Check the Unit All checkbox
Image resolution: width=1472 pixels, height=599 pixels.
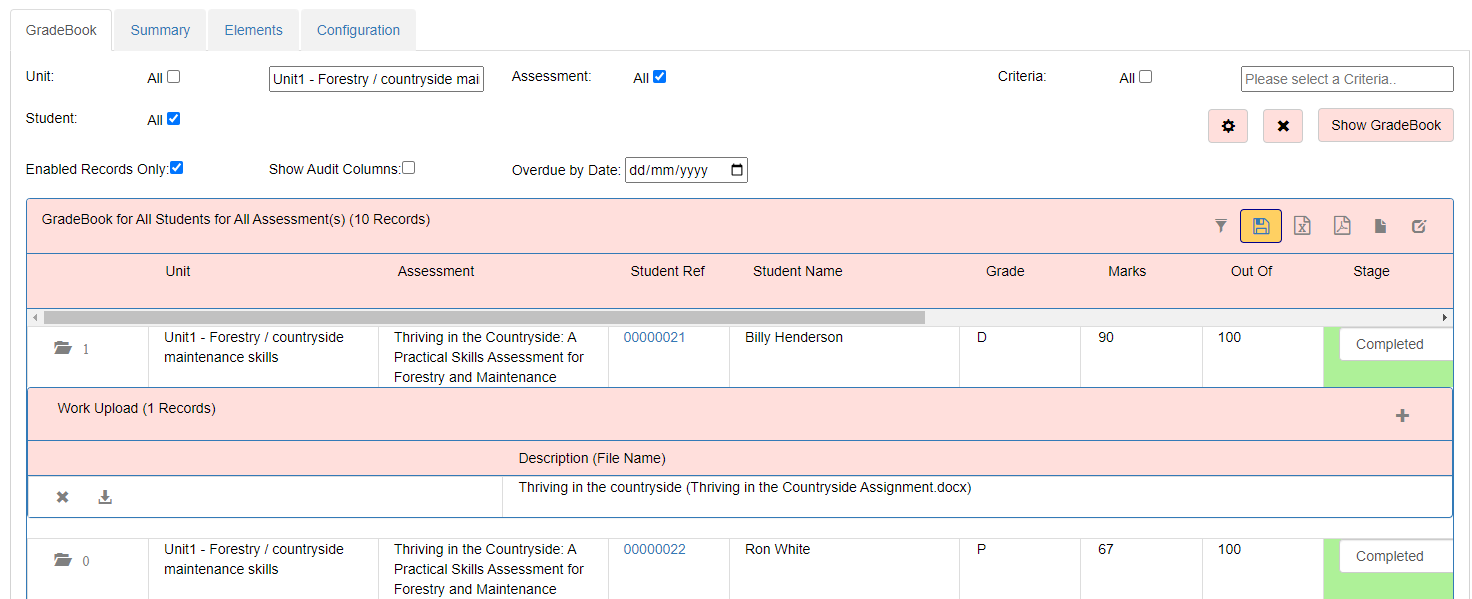(174, 77)
